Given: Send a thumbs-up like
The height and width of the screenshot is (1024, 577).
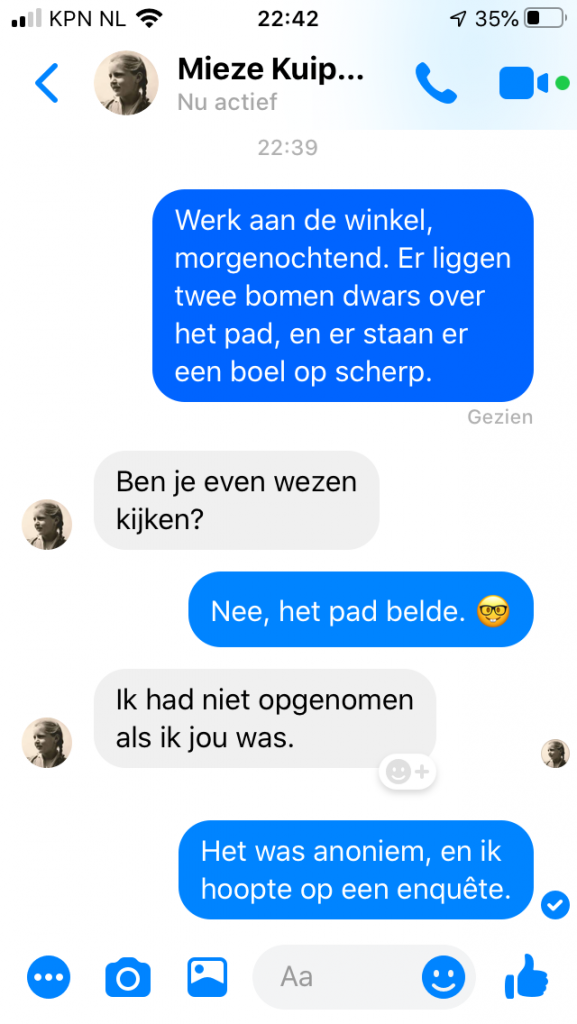Looking at the screenshot, I should 526,976.
